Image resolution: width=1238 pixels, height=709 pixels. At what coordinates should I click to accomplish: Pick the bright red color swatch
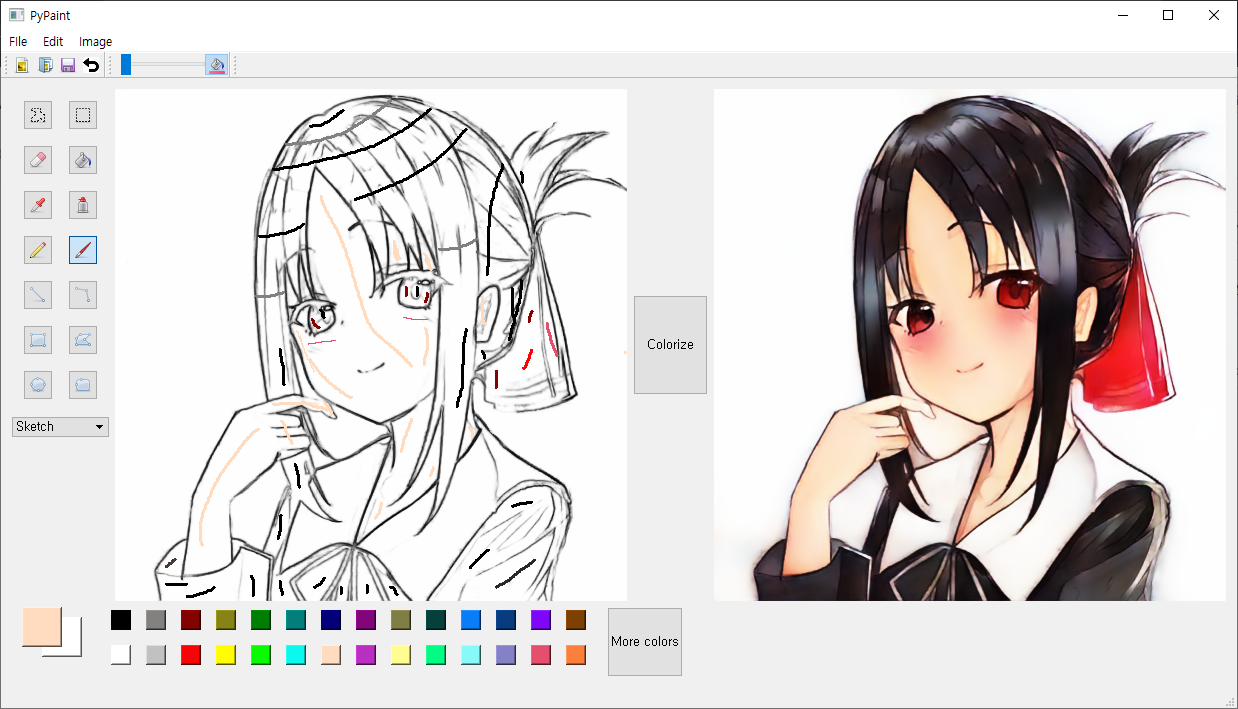click(x=191, y=655)
